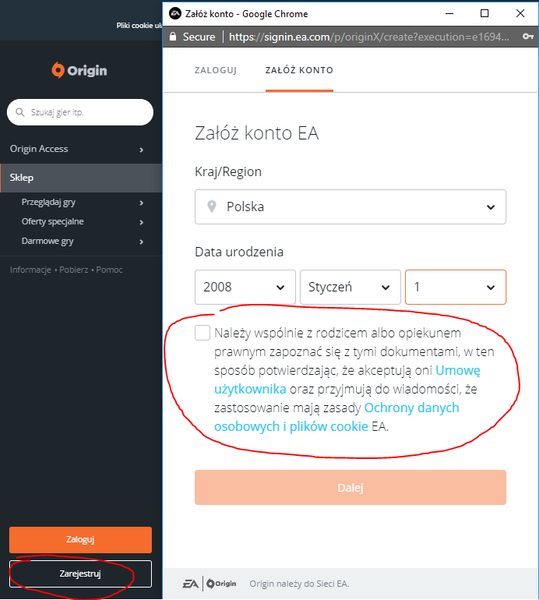
Task: Click the Origin logo in footer
Action: (x=221, y=584)
